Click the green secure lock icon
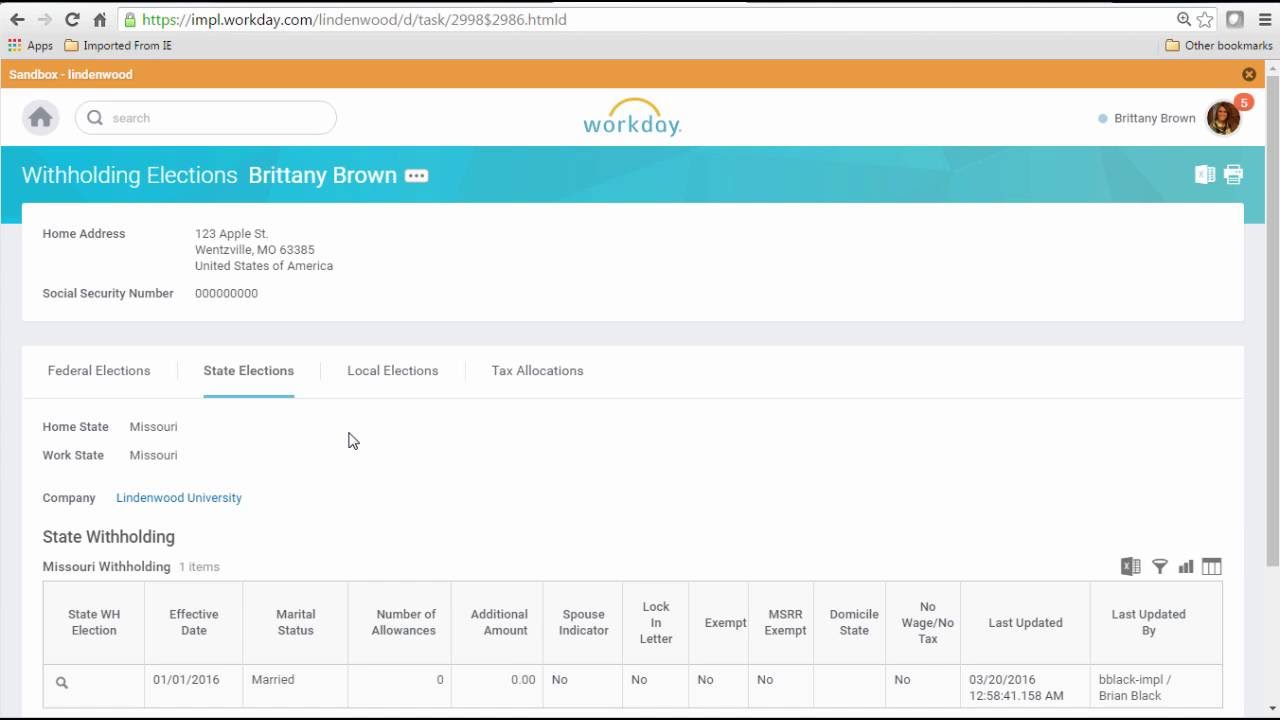Viewport: 1280px width, 720px height. click(130, 19)
